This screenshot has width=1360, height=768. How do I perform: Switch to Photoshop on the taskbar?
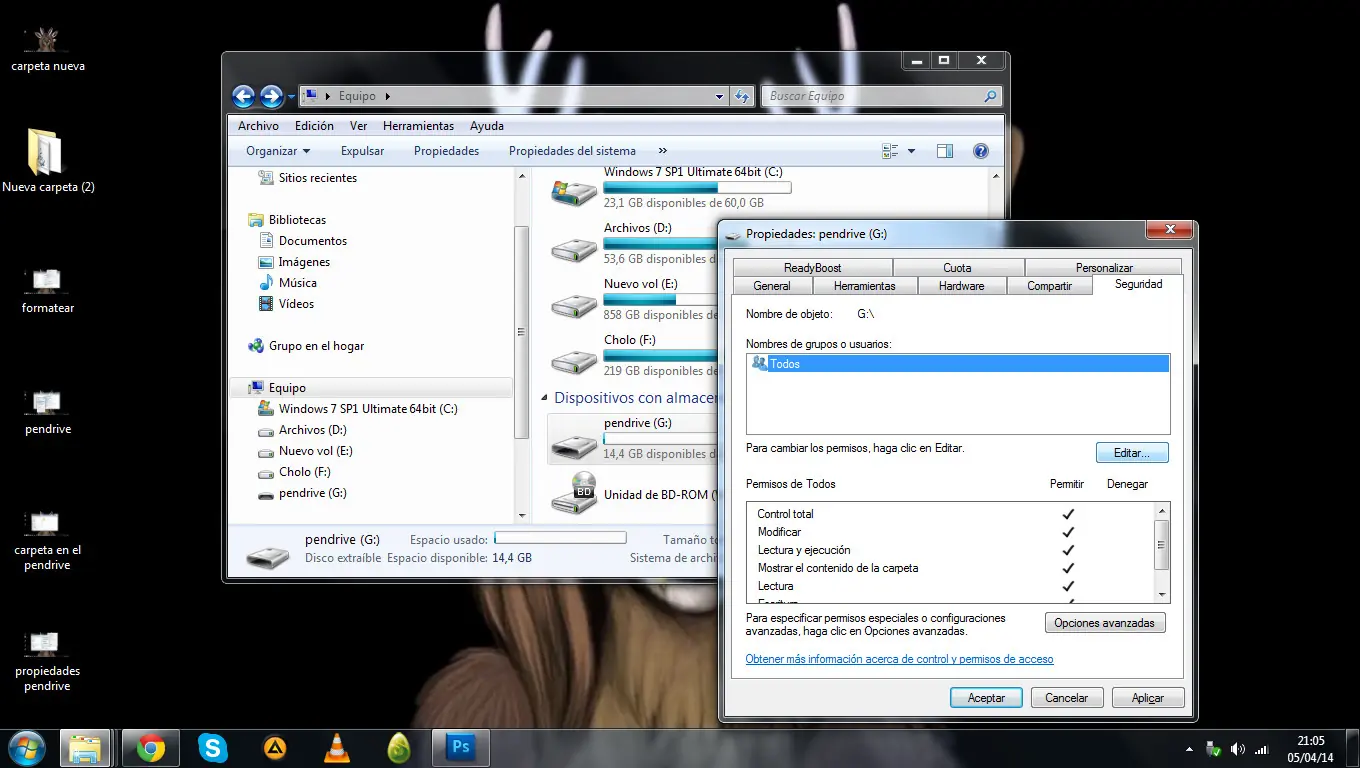coord(460,748)
